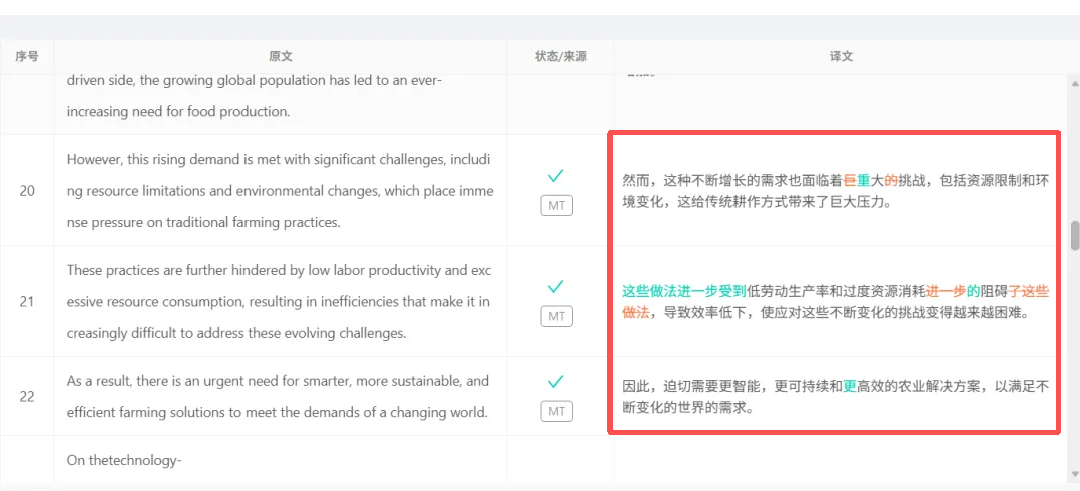Select the source cell 'On thetechnology-'
1080x491 pixels.
click(123, 460)
